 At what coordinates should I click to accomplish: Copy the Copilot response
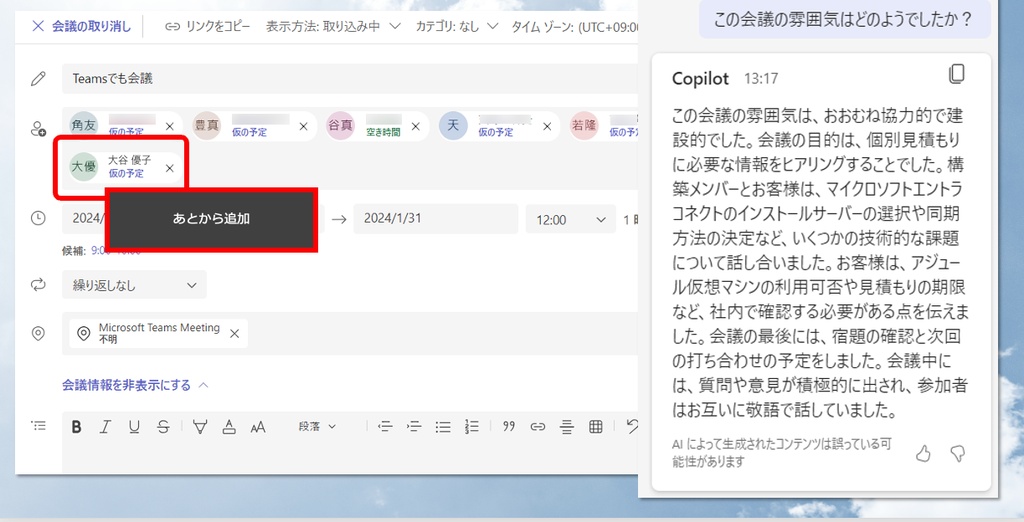[957, 74]
